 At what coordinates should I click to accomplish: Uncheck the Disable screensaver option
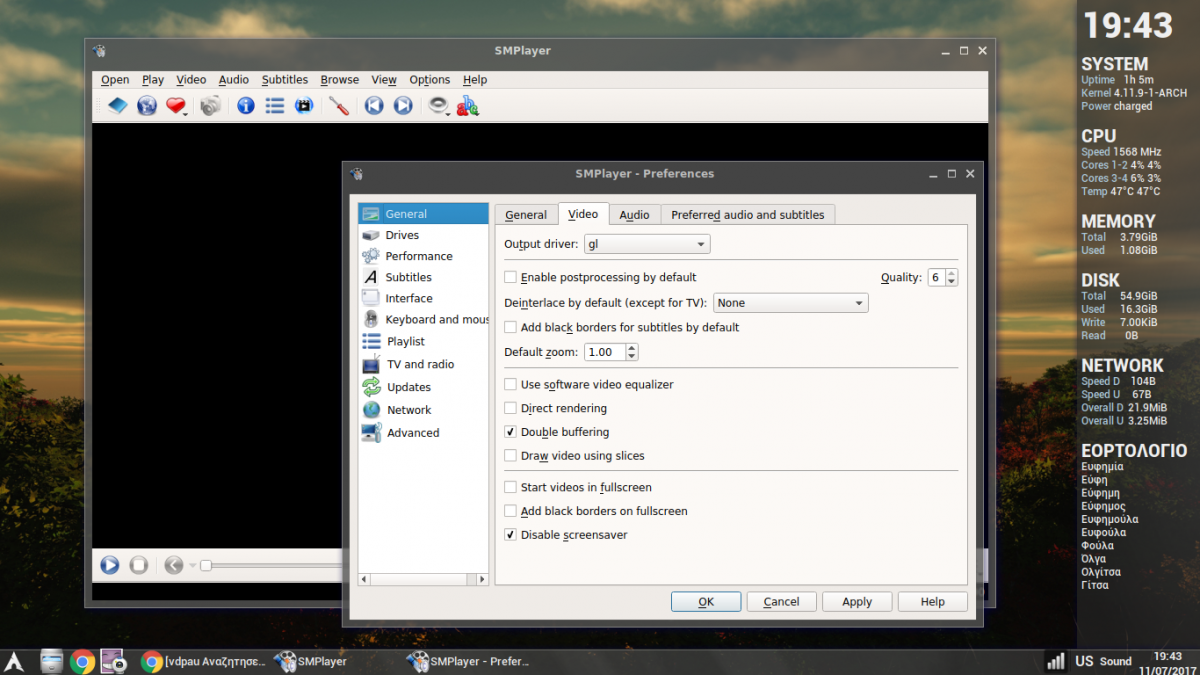pos(511,535)
